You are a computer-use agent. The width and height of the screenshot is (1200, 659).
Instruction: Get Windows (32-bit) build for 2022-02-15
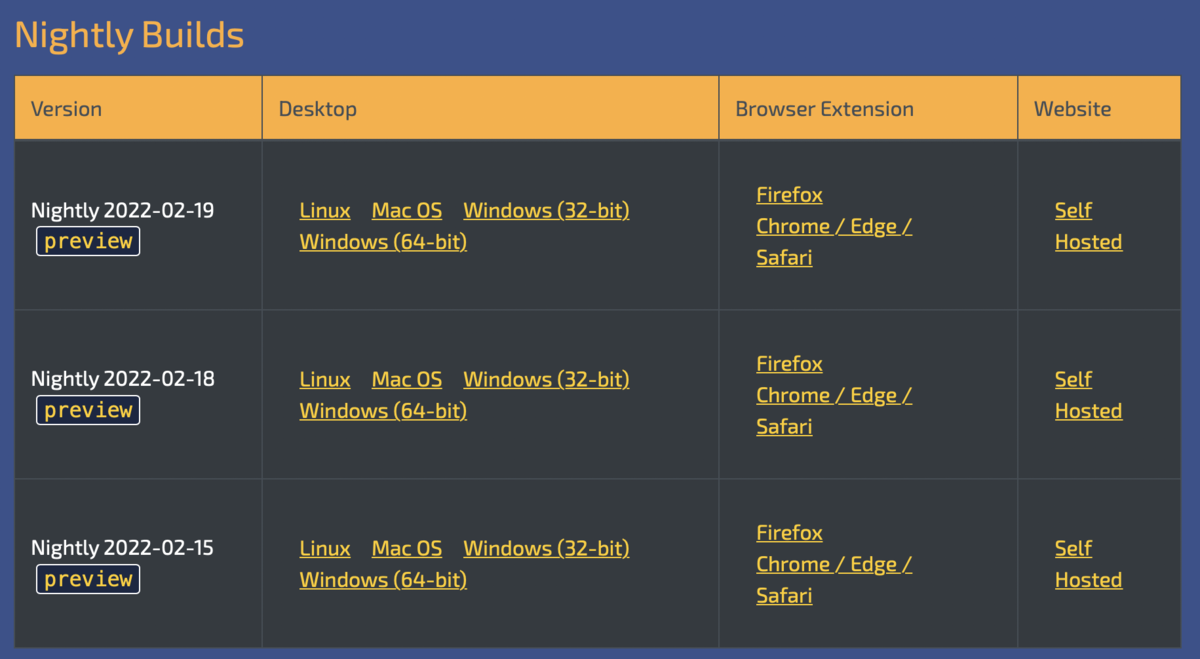click(546, 549)
